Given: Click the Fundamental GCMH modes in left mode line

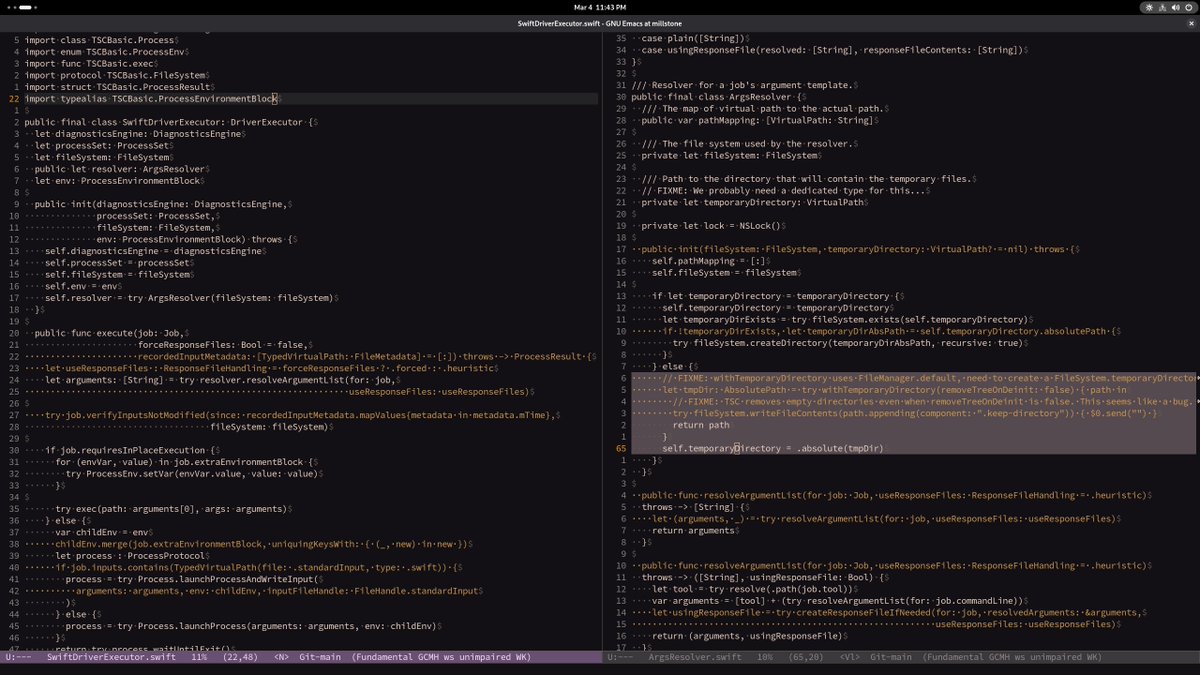Looking at the screenshot, I should [x=442, y=657].
